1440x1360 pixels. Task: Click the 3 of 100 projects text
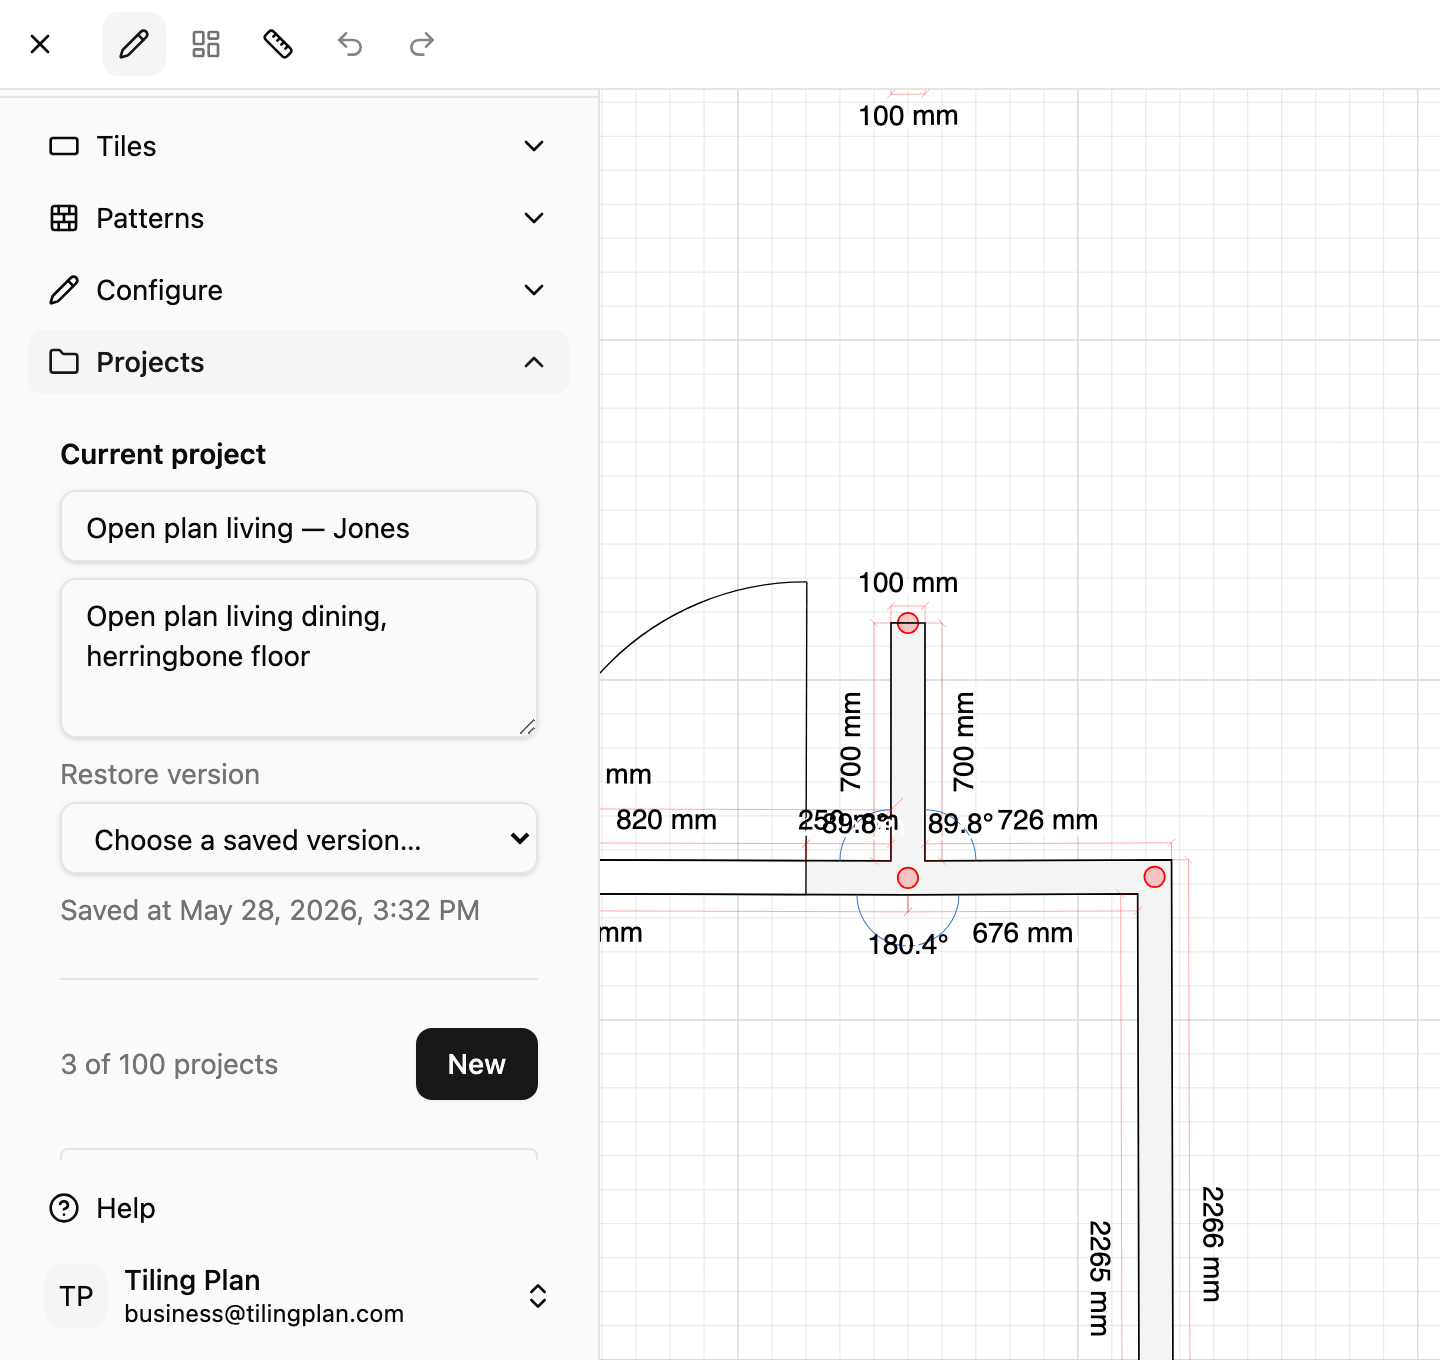click(169, 1064)
